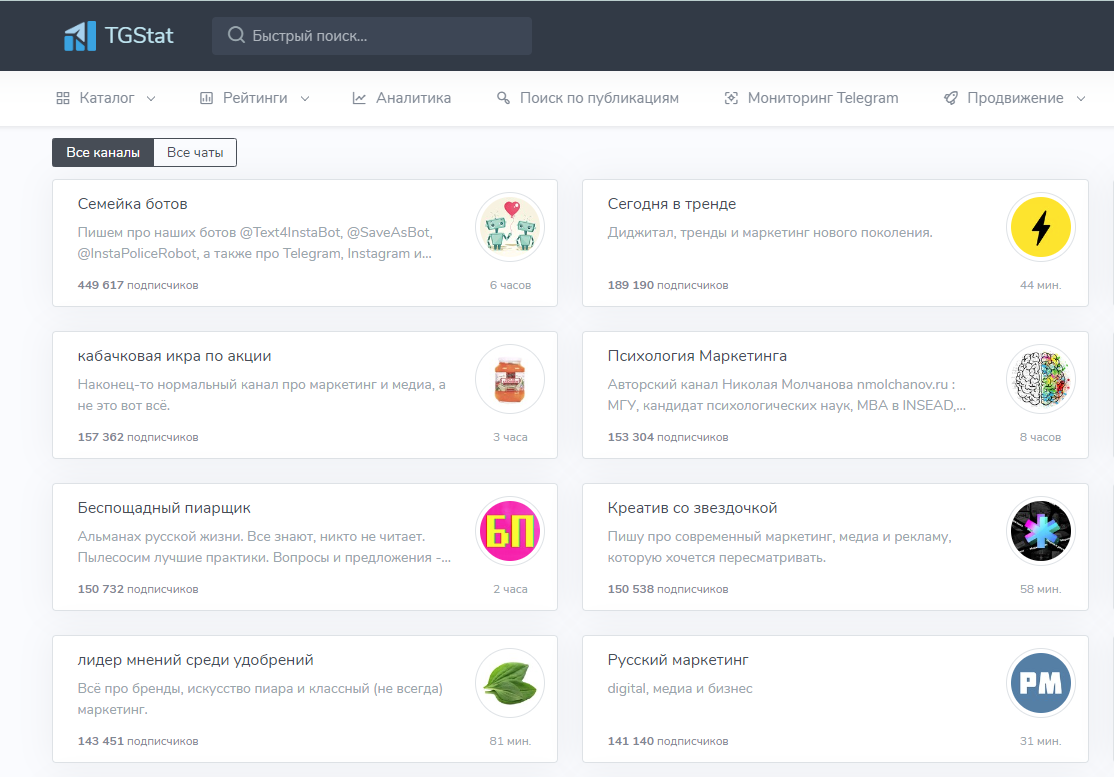Click the yellow lightning bolt channel avatar
The image size is (1114, 777).
tap(1040, 228)
